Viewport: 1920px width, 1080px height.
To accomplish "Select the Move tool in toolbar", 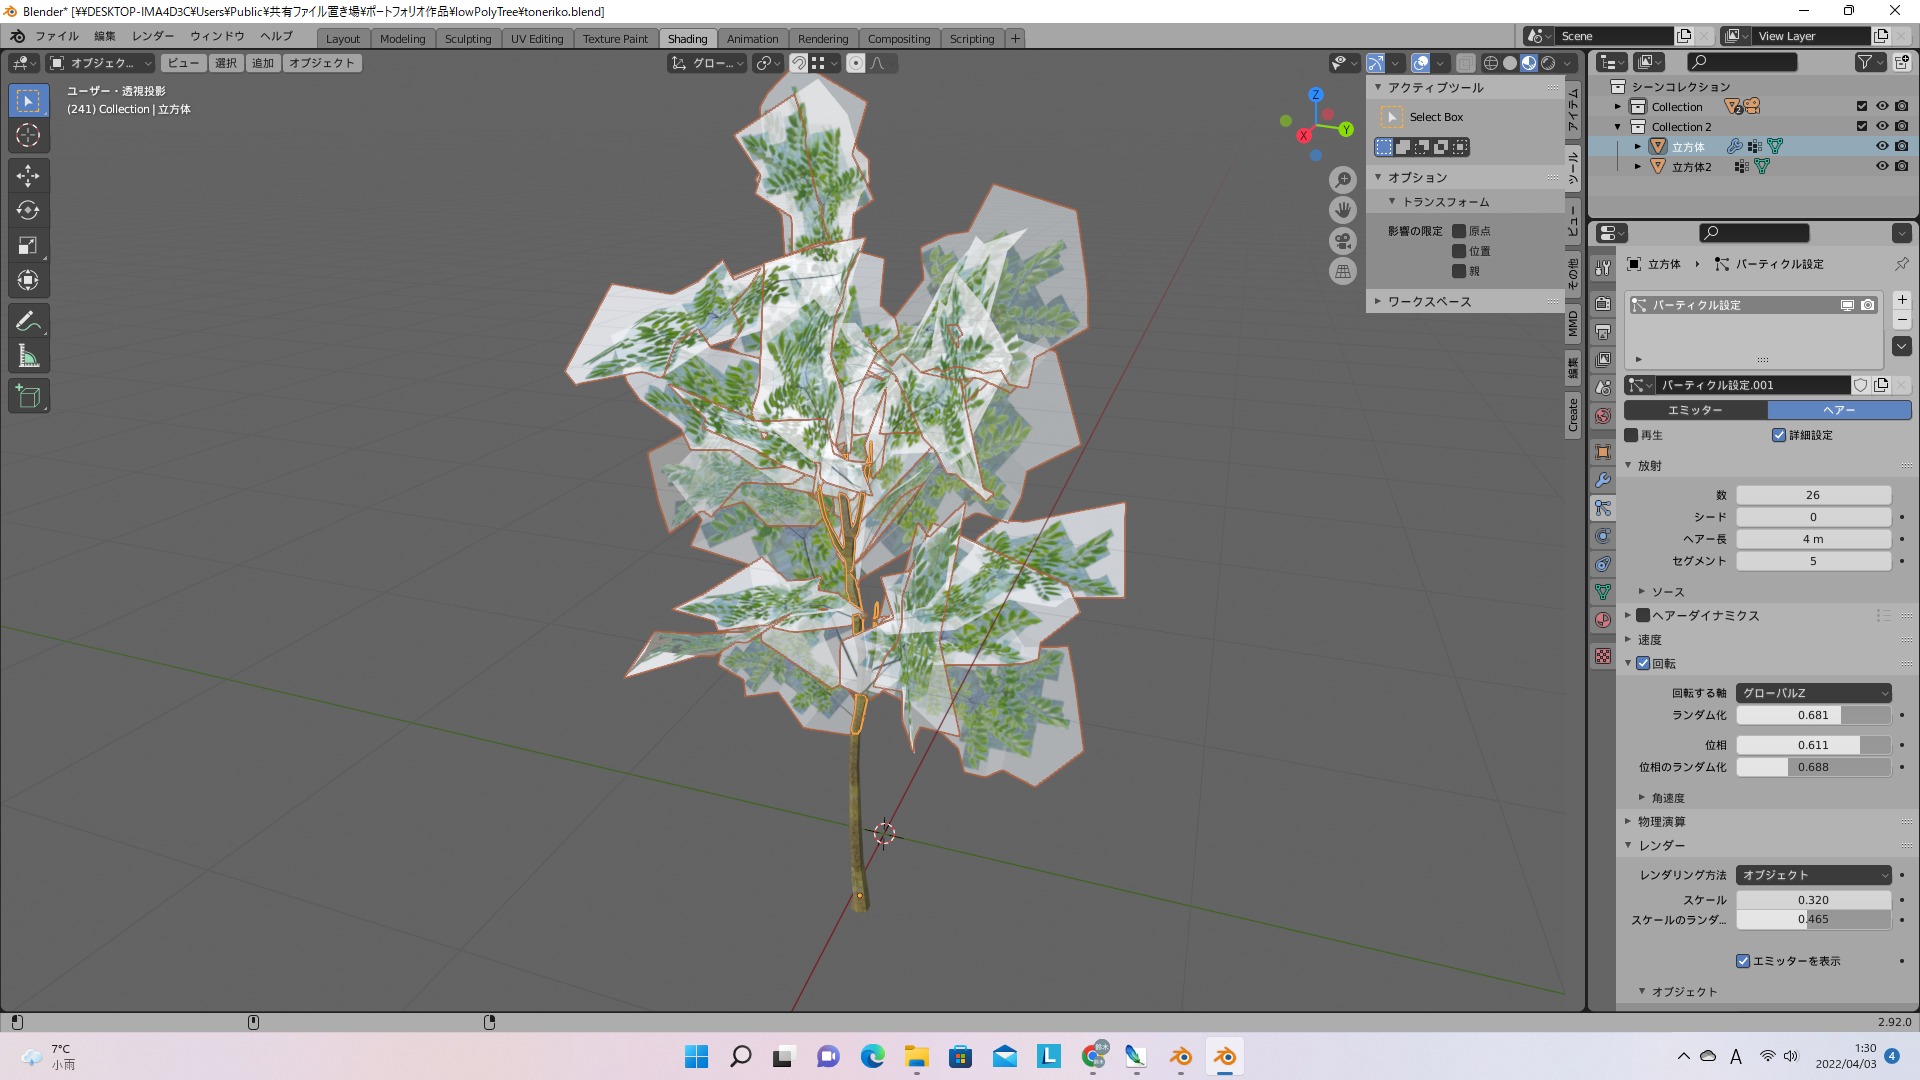I will pyautogui.click(x=28, y=176).
